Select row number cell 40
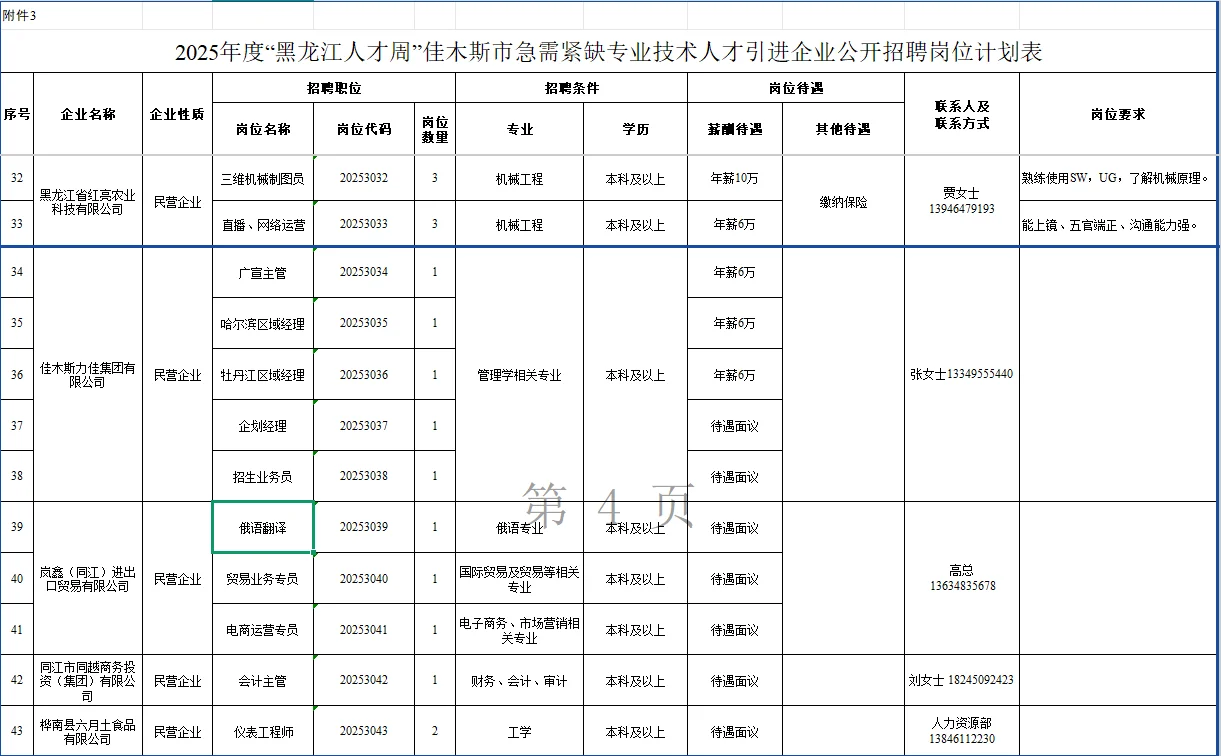1221x756 pixels. click(17, 578)
